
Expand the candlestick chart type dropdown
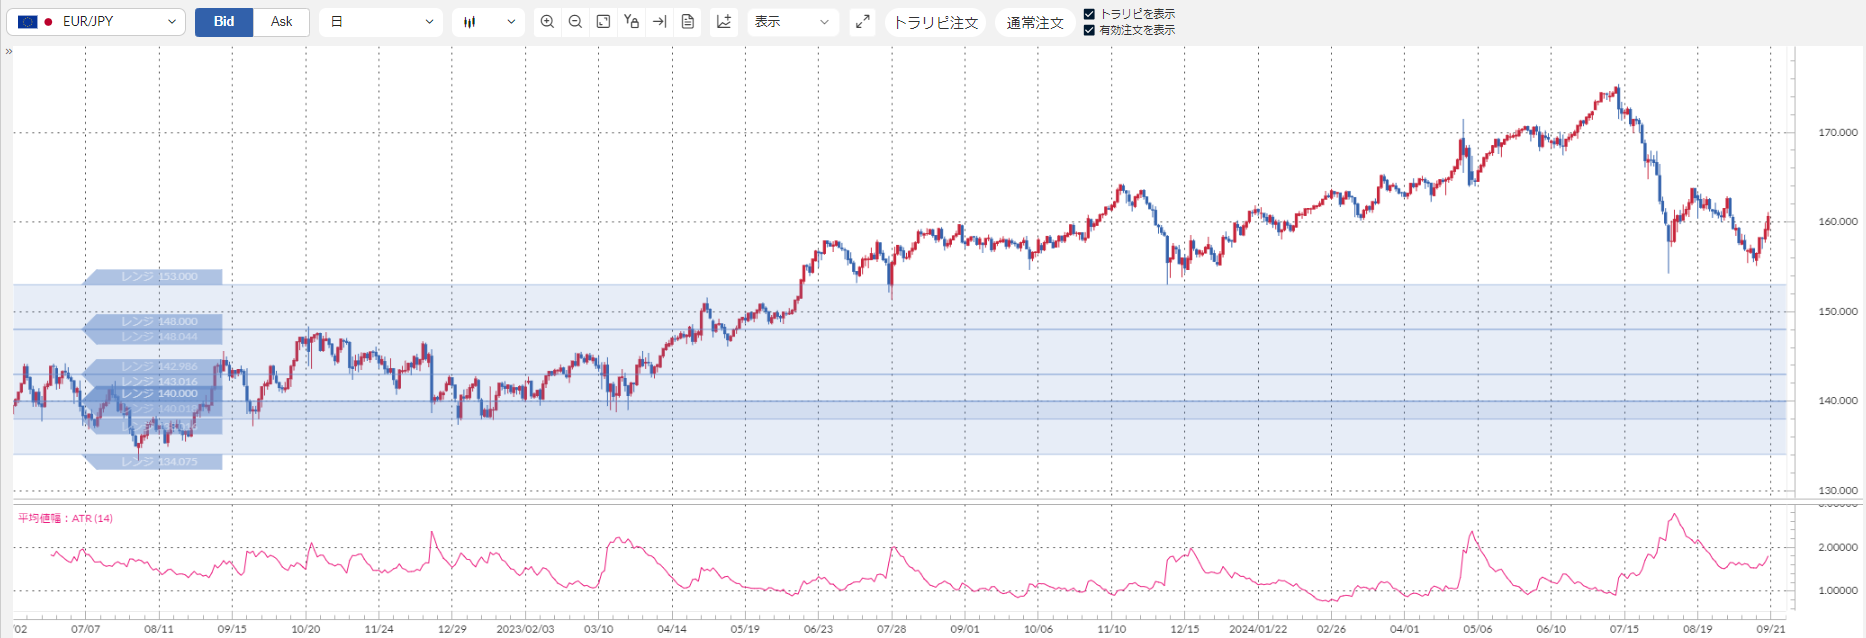point(488,22)
